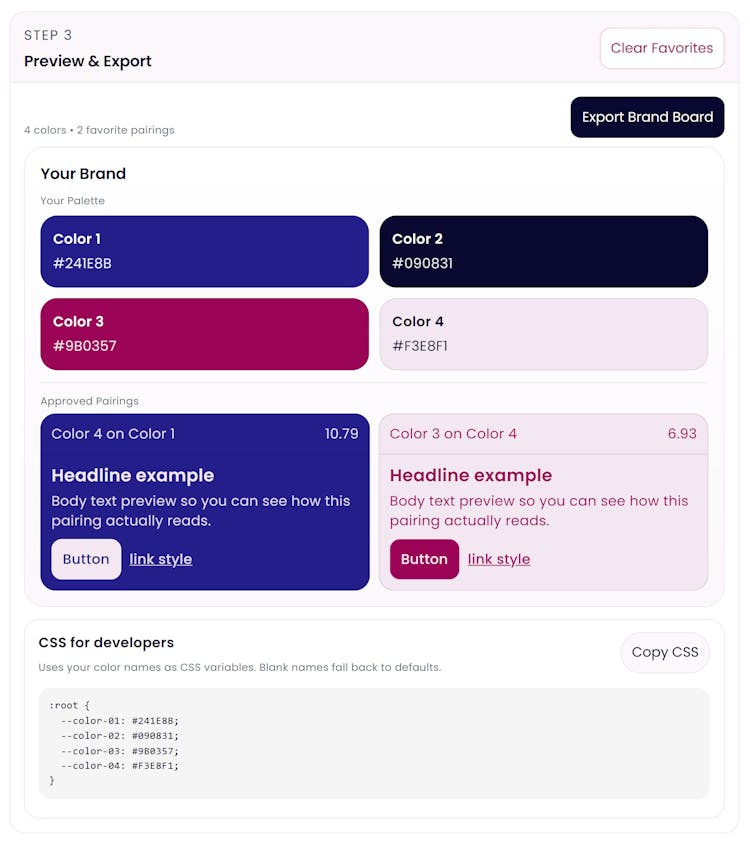Click the Button in Color 4 on Color 1 pairing
The image size is (750, 846).
point(86,559)
